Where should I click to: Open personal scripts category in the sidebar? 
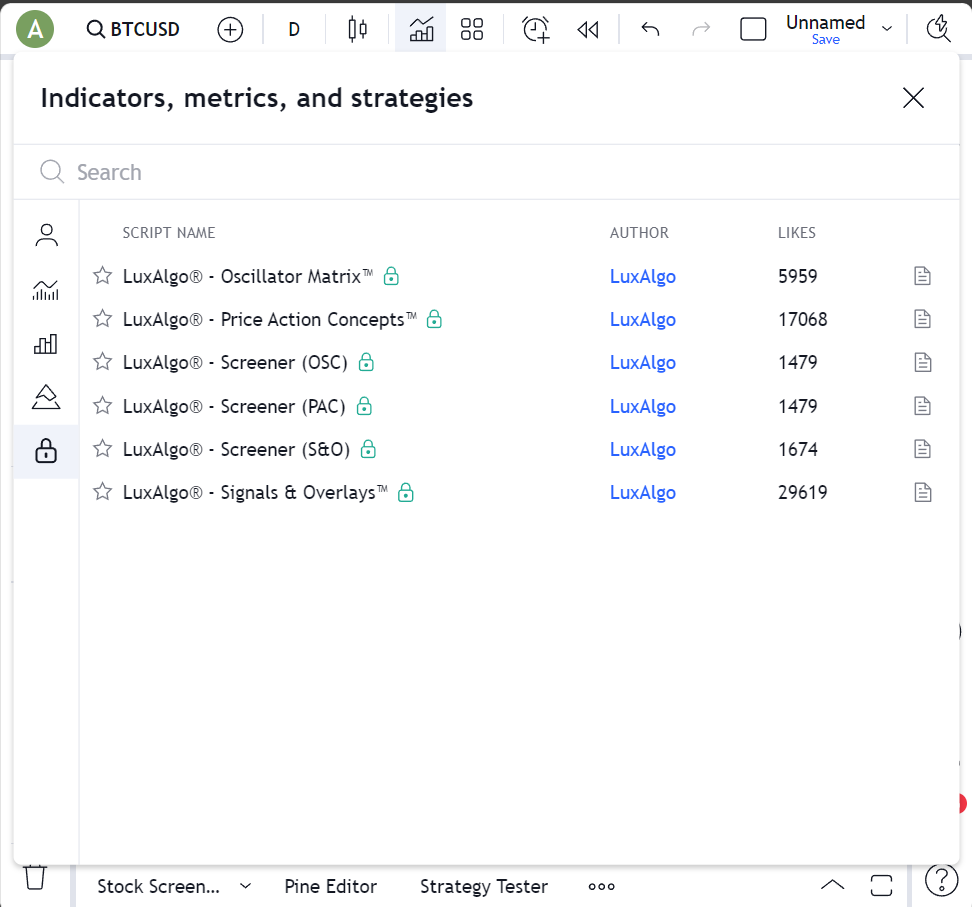[x=46, y=234]
